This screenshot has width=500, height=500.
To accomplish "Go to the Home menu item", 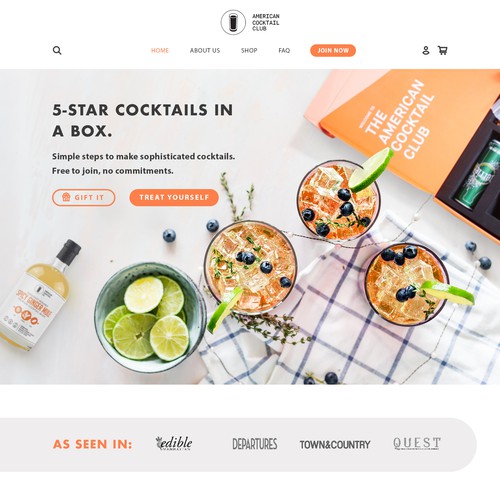I will coord(160,50).
